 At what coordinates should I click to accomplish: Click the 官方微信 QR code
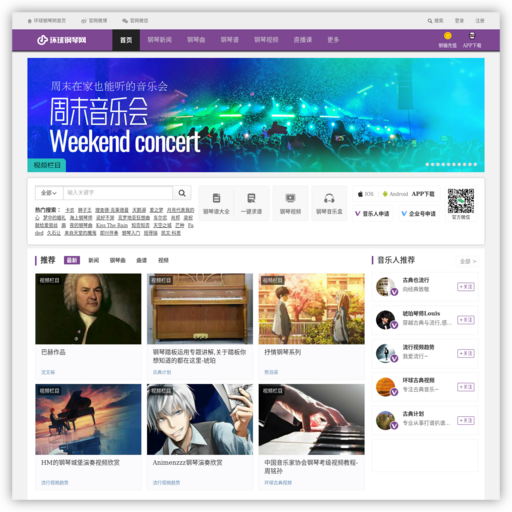[x=461, y=201]
